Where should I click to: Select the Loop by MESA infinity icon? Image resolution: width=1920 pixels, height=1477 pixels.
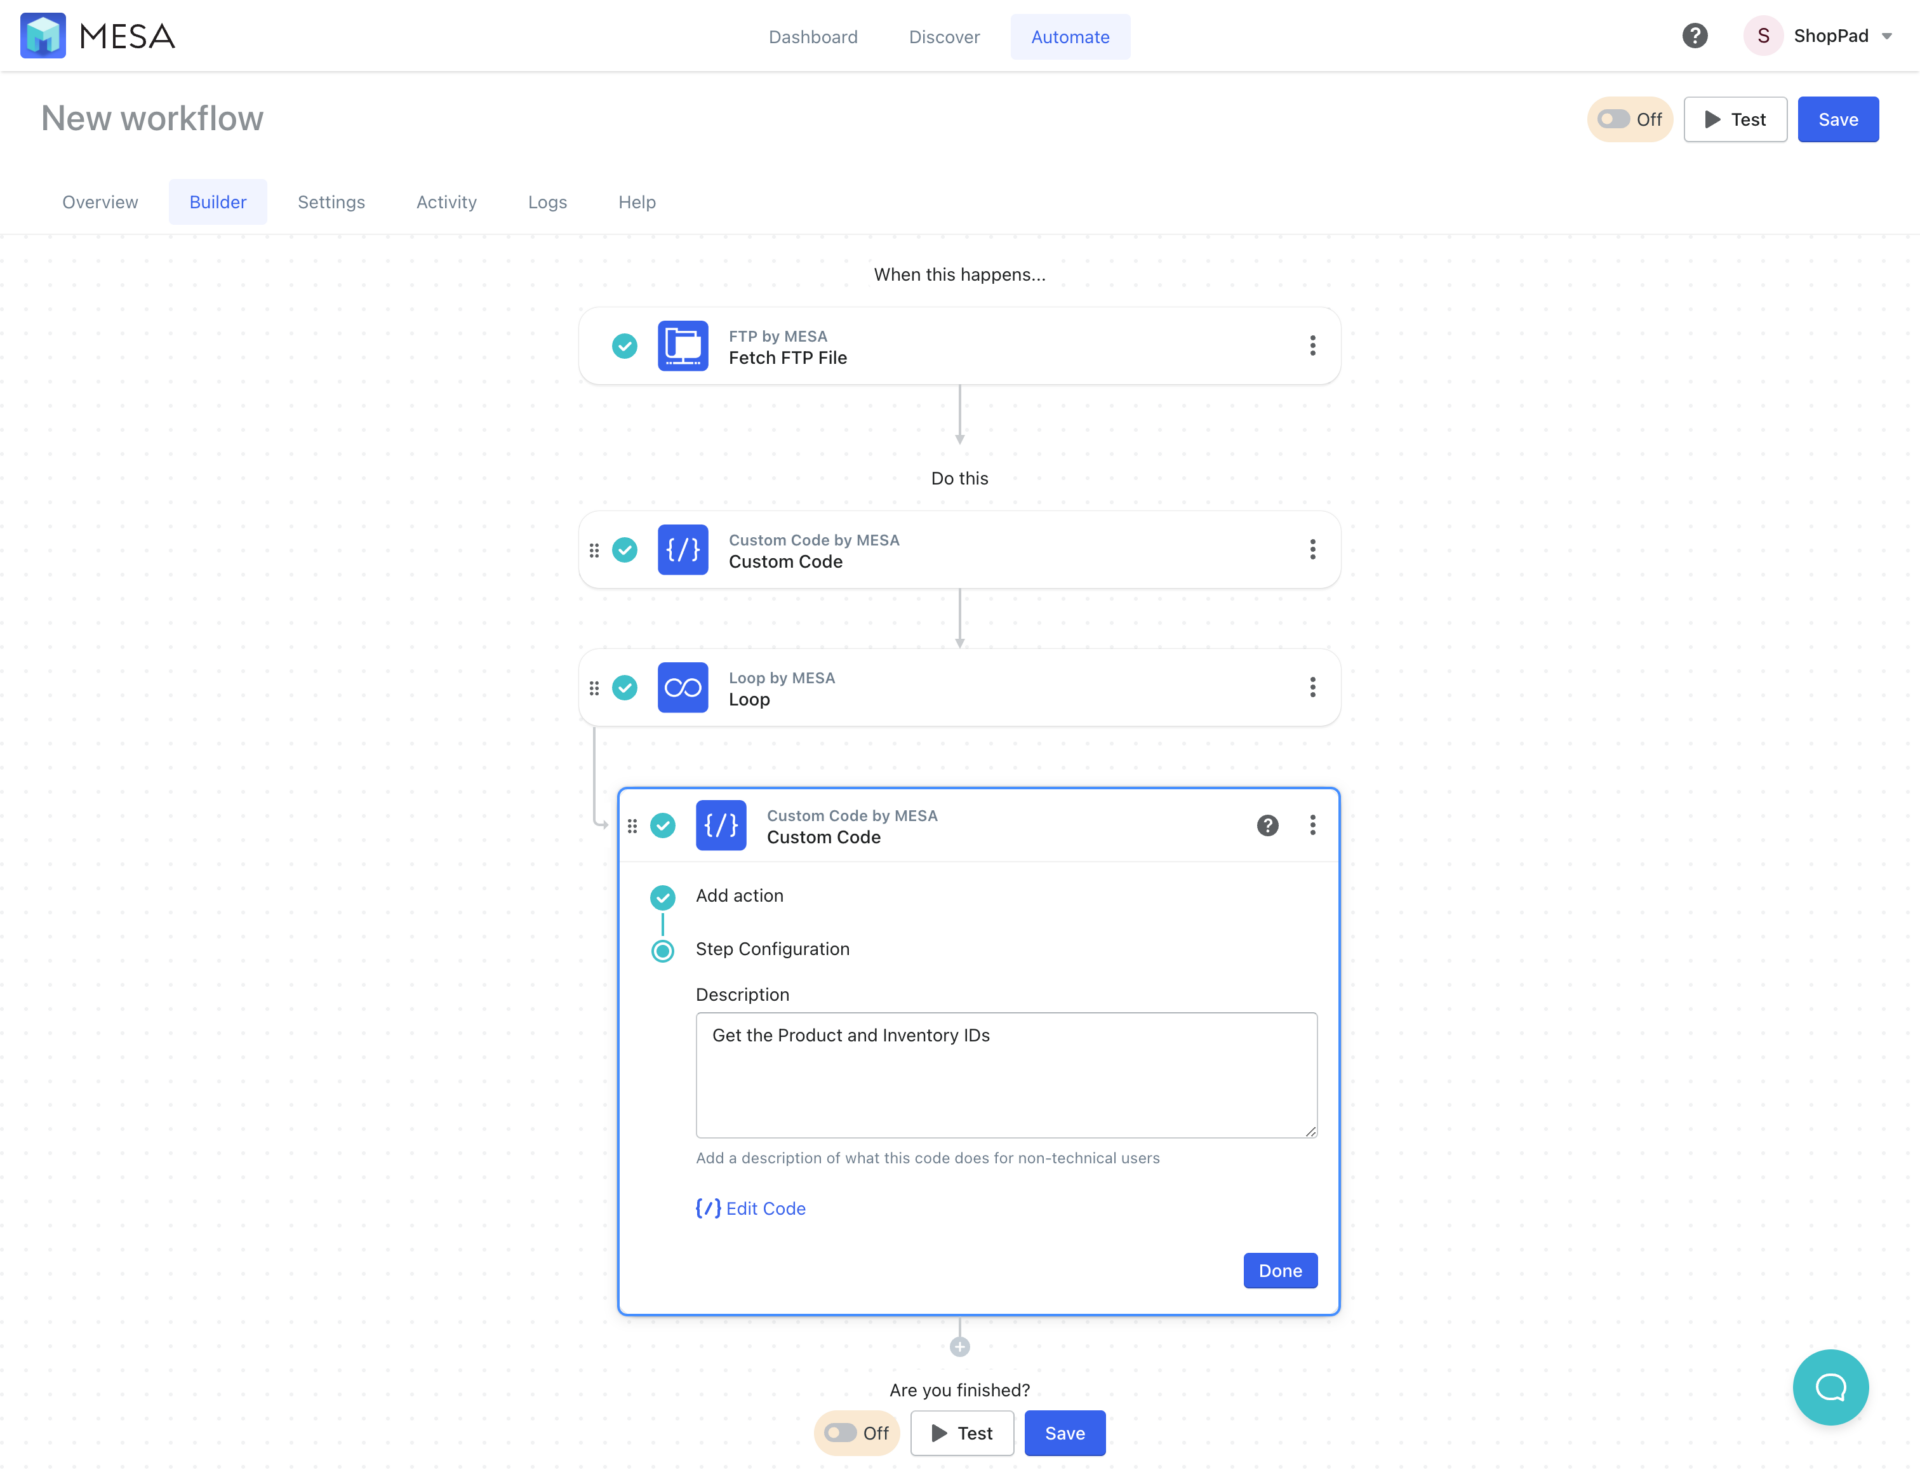[x=683, y=687]
